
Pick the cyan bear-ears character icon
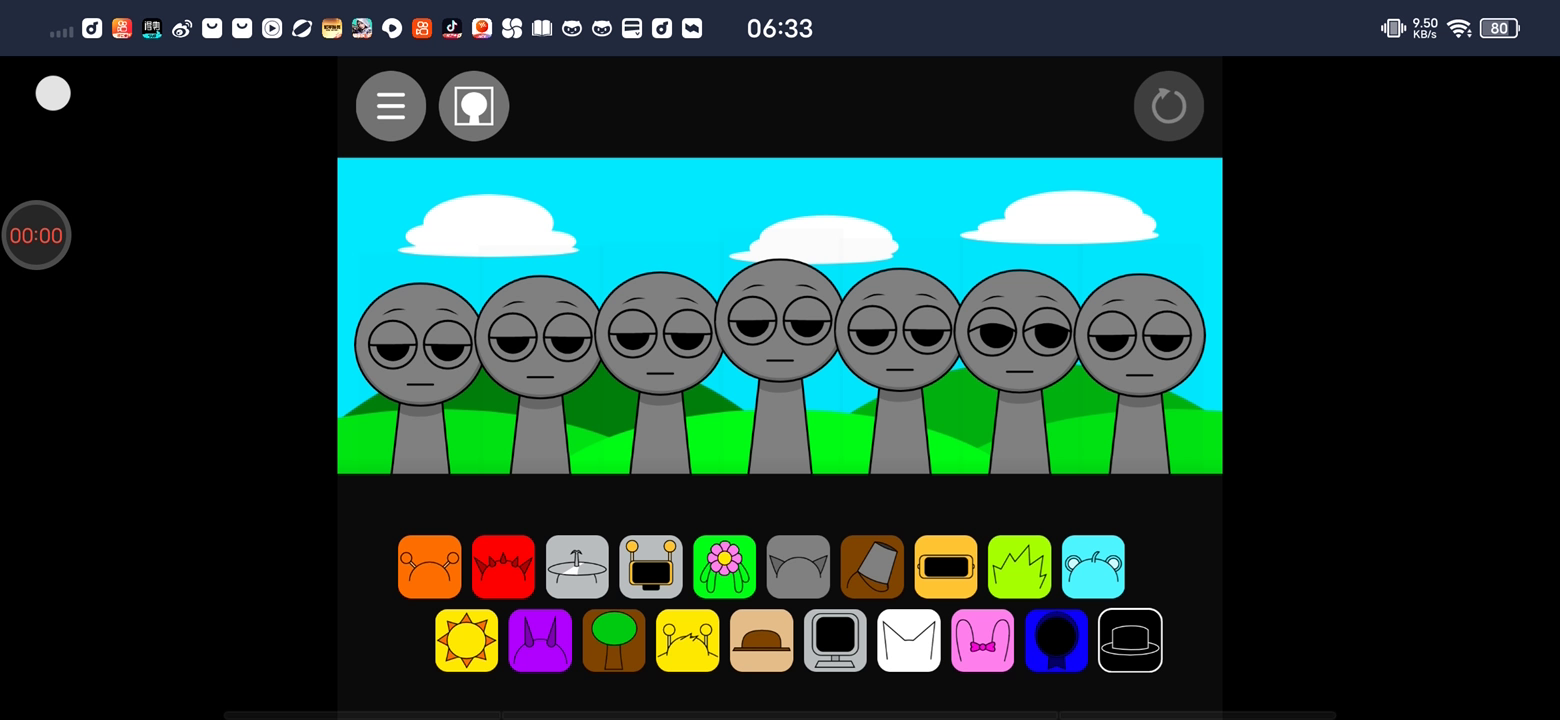point(1093,567)
